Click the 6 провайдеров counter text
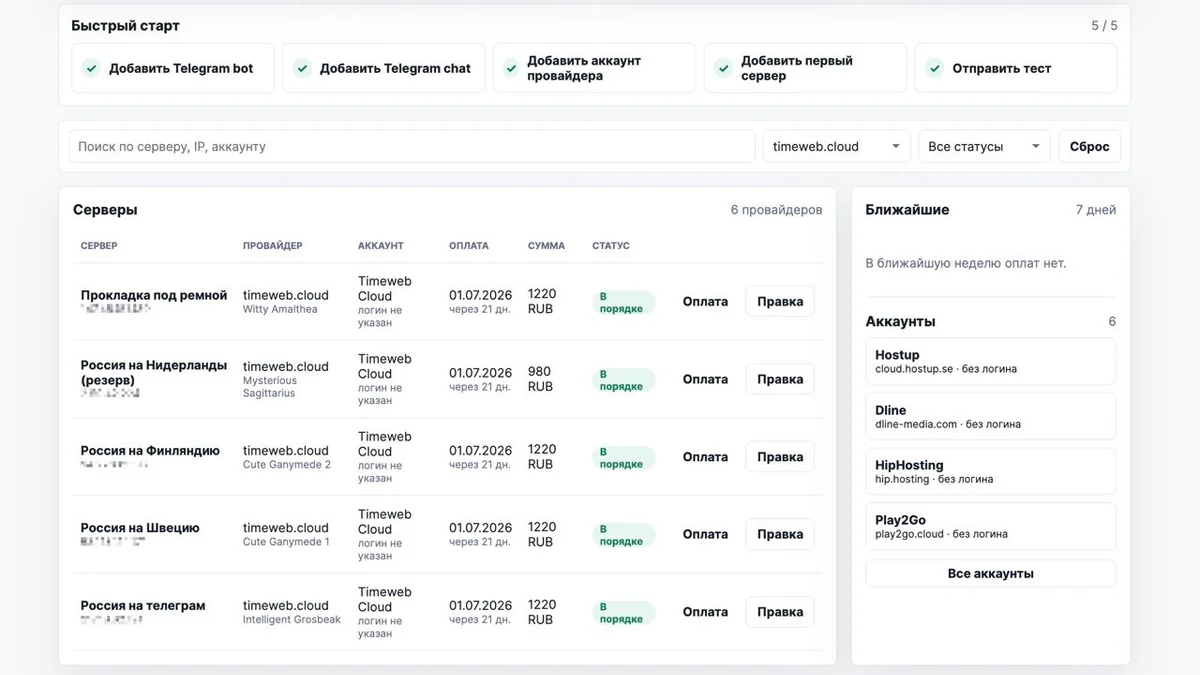Image resolution: width=1200 pixels, height=675 pixels. click(776, 210)
